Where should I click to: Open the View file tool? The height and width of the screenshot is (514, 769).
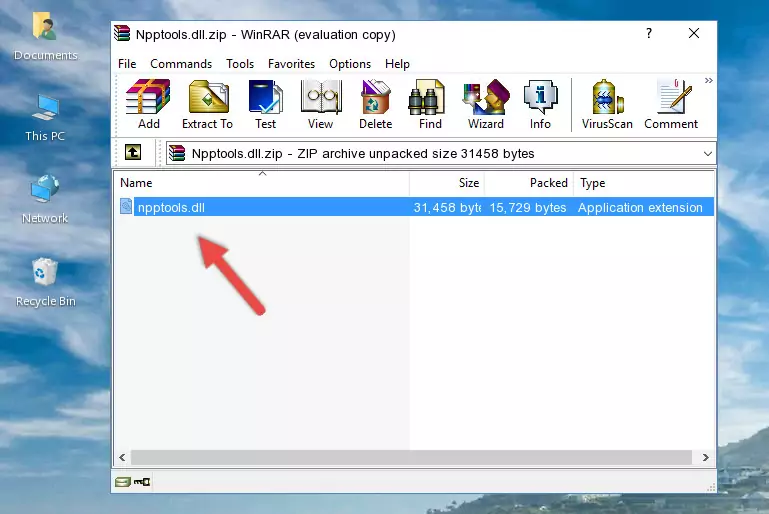point(321,104)
